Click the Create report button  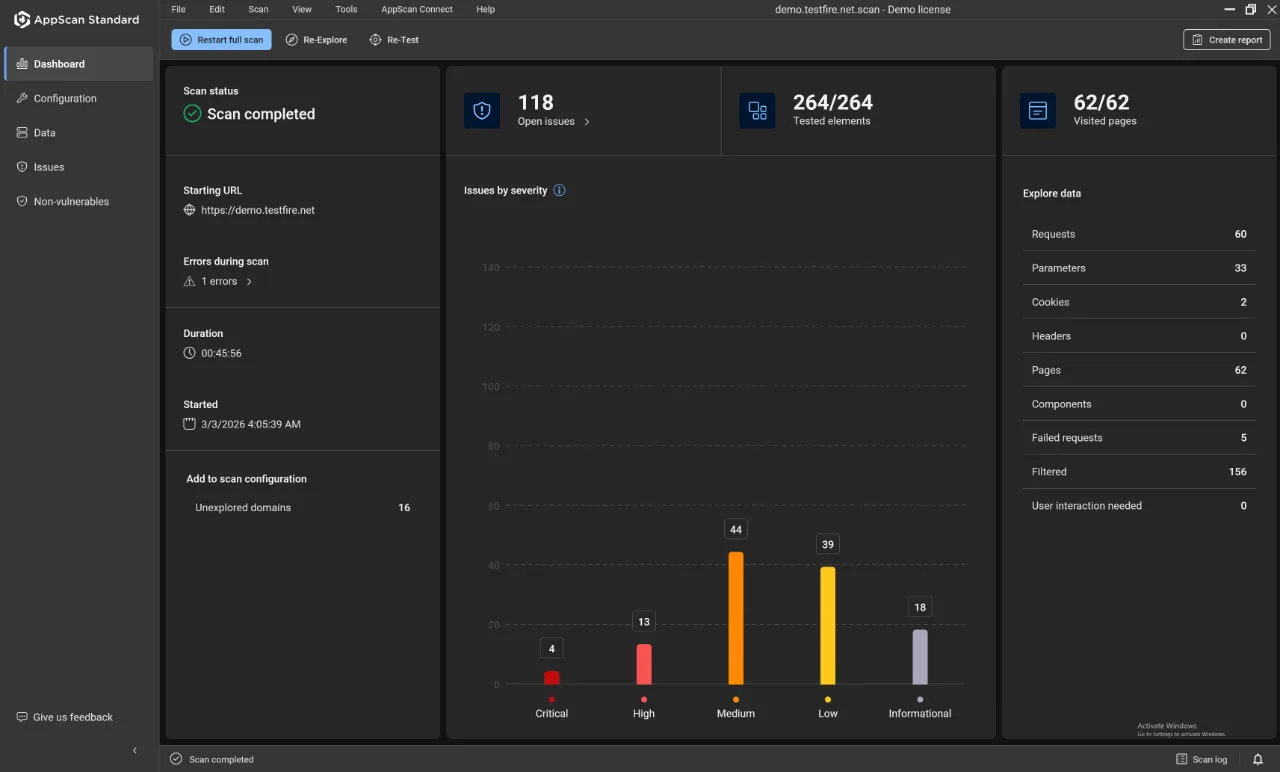click(x=1227, y=40)
